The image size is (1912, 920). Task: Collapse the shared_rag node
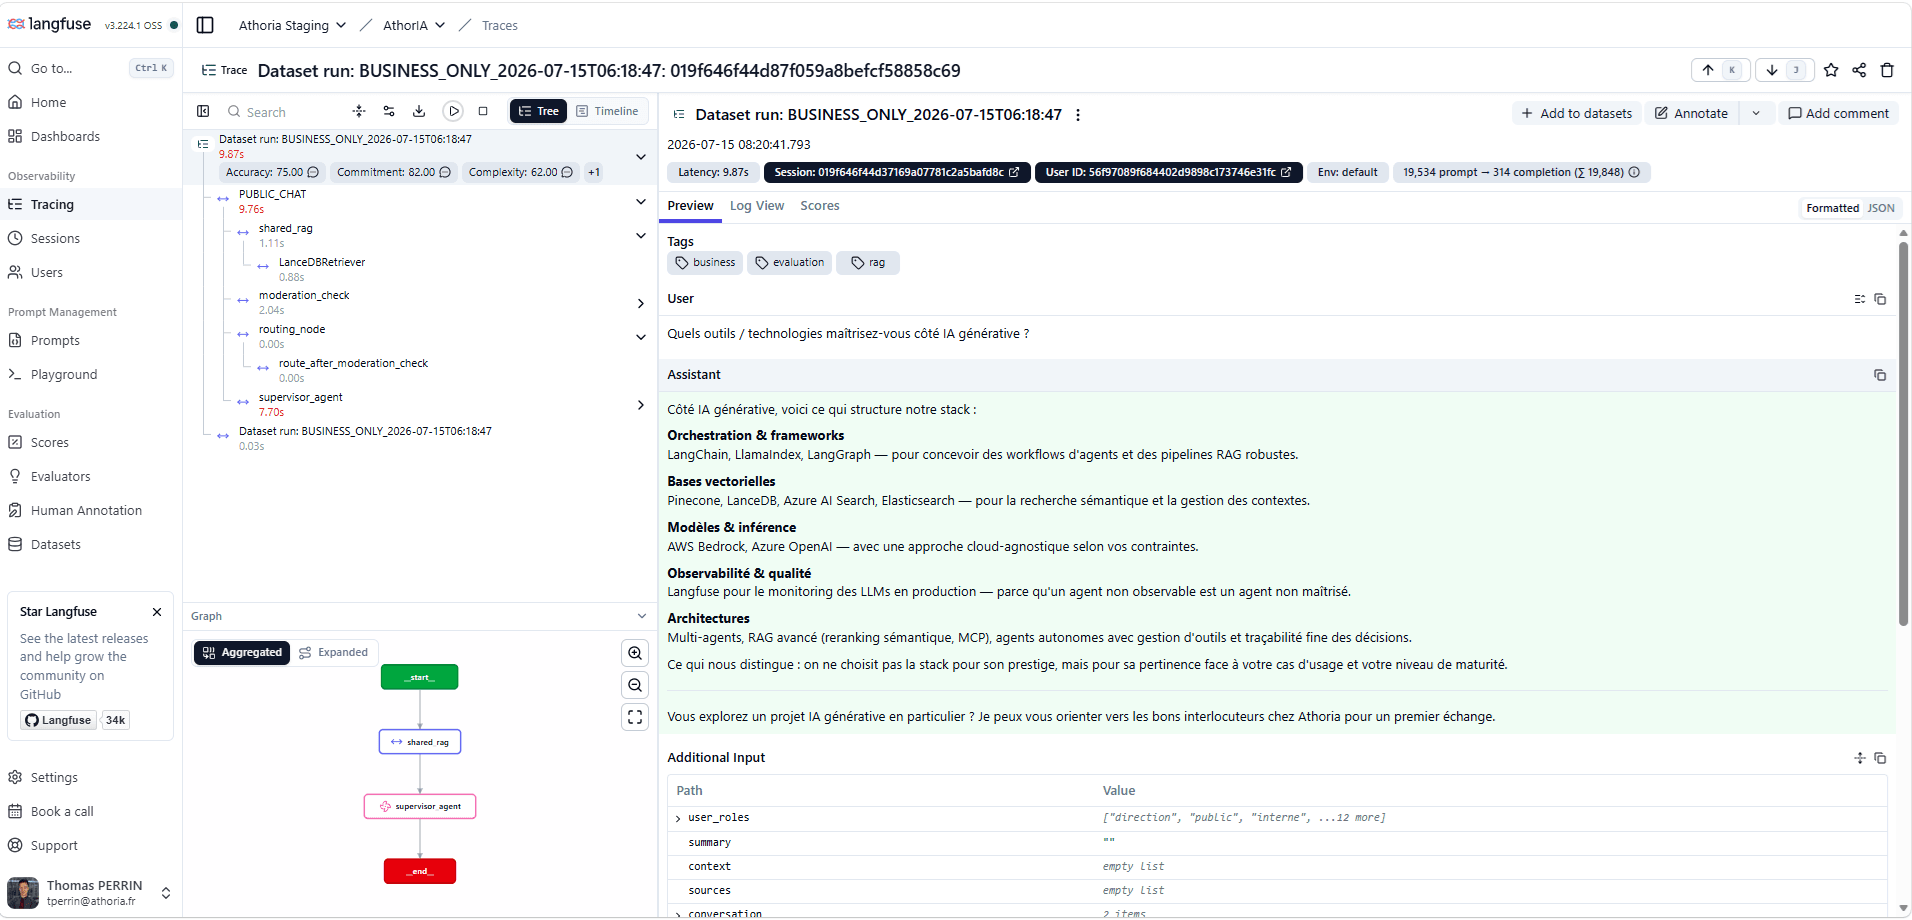pos(641,236)
